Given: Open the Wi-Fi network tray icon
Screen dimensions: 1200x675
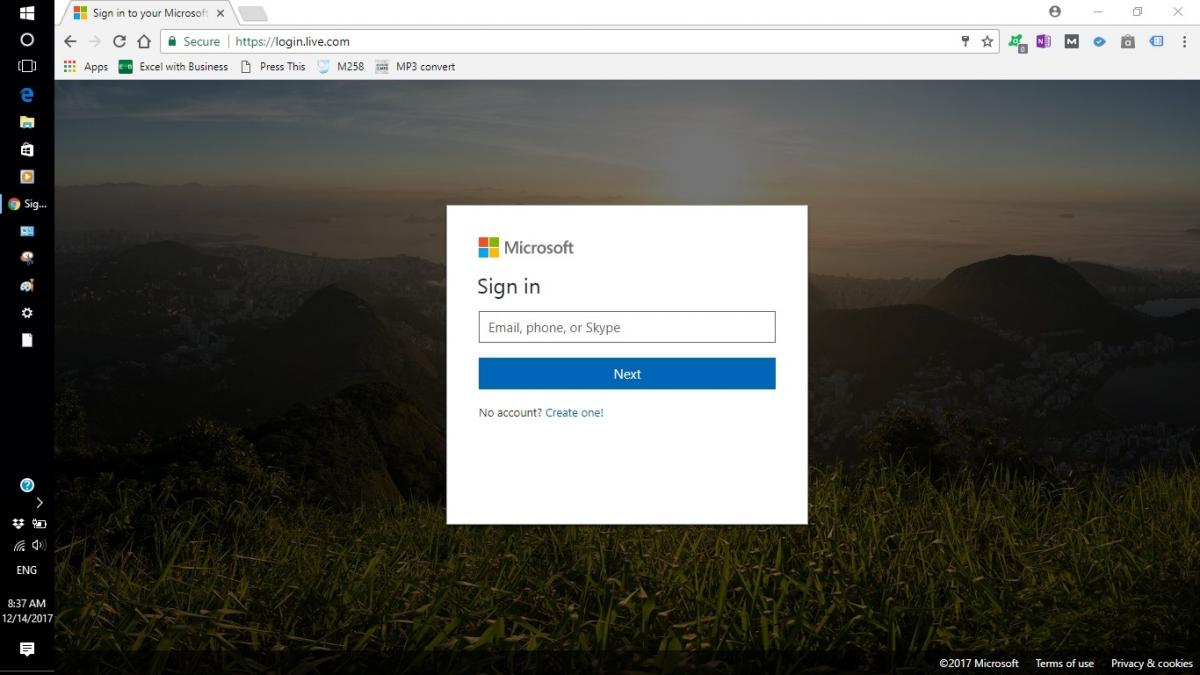Looking at the screenshot, I should coord(18,545).
